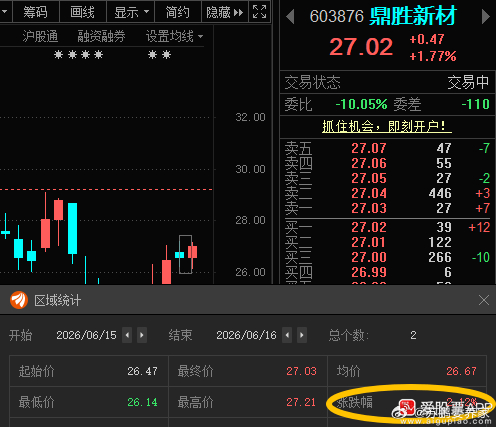Click the 区域统计 dialog logo icon

19,300
